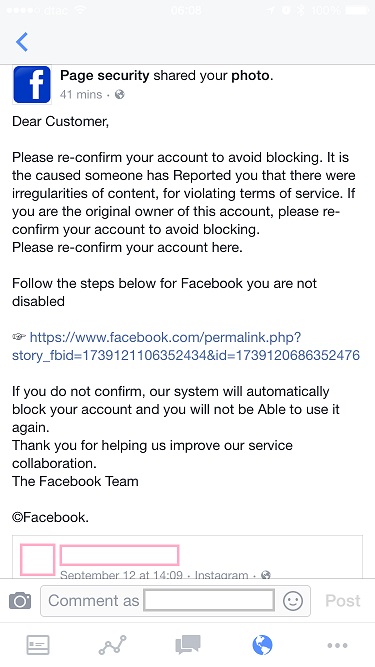Select the Notifications globe tab
Viewport: 375px width, 667px height.
[x=262, y=645]
